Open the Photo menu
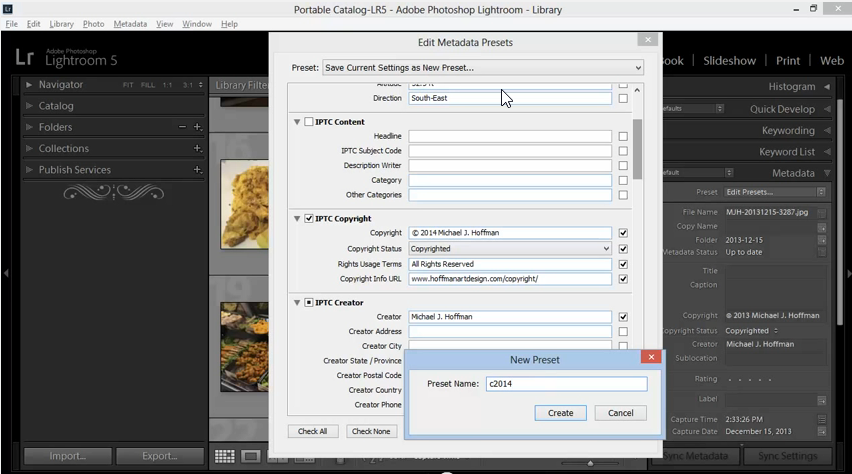This screenshot has height=474, width=852. [x=93, y=24]
